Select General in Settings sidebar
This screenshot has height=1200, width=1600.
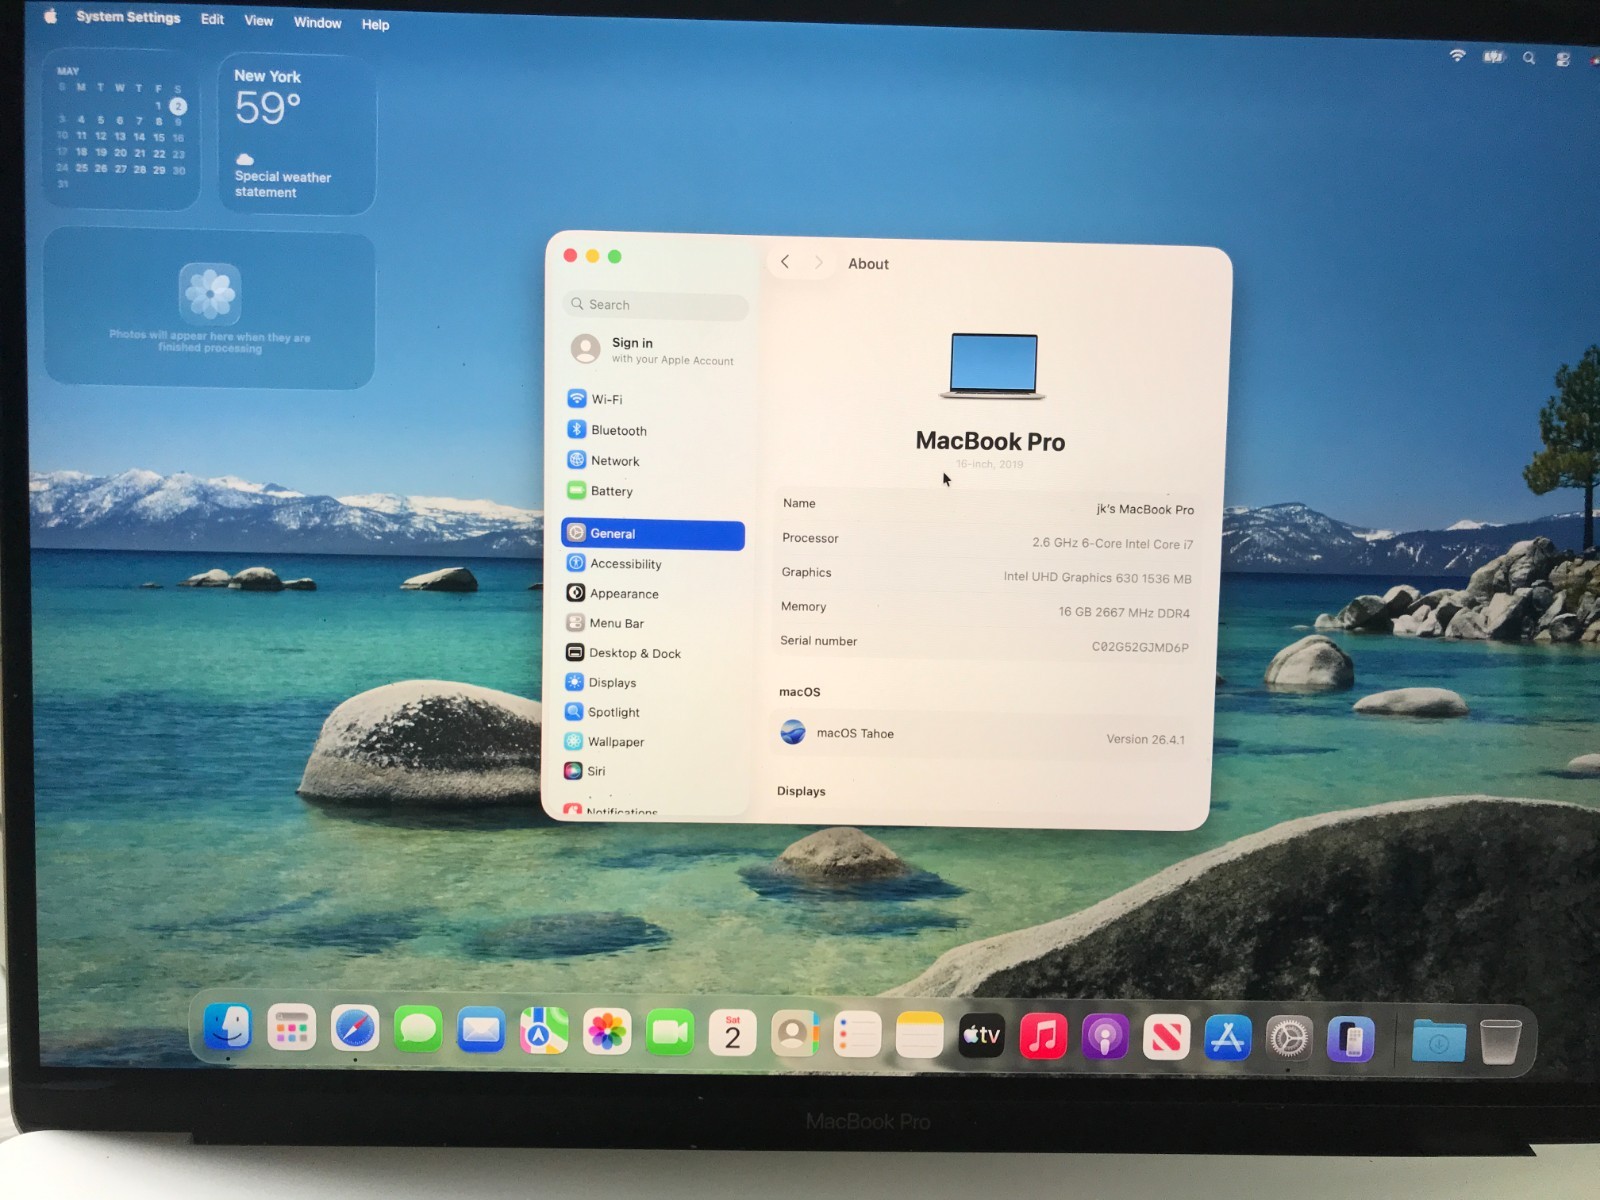click(x=653, y=534)
